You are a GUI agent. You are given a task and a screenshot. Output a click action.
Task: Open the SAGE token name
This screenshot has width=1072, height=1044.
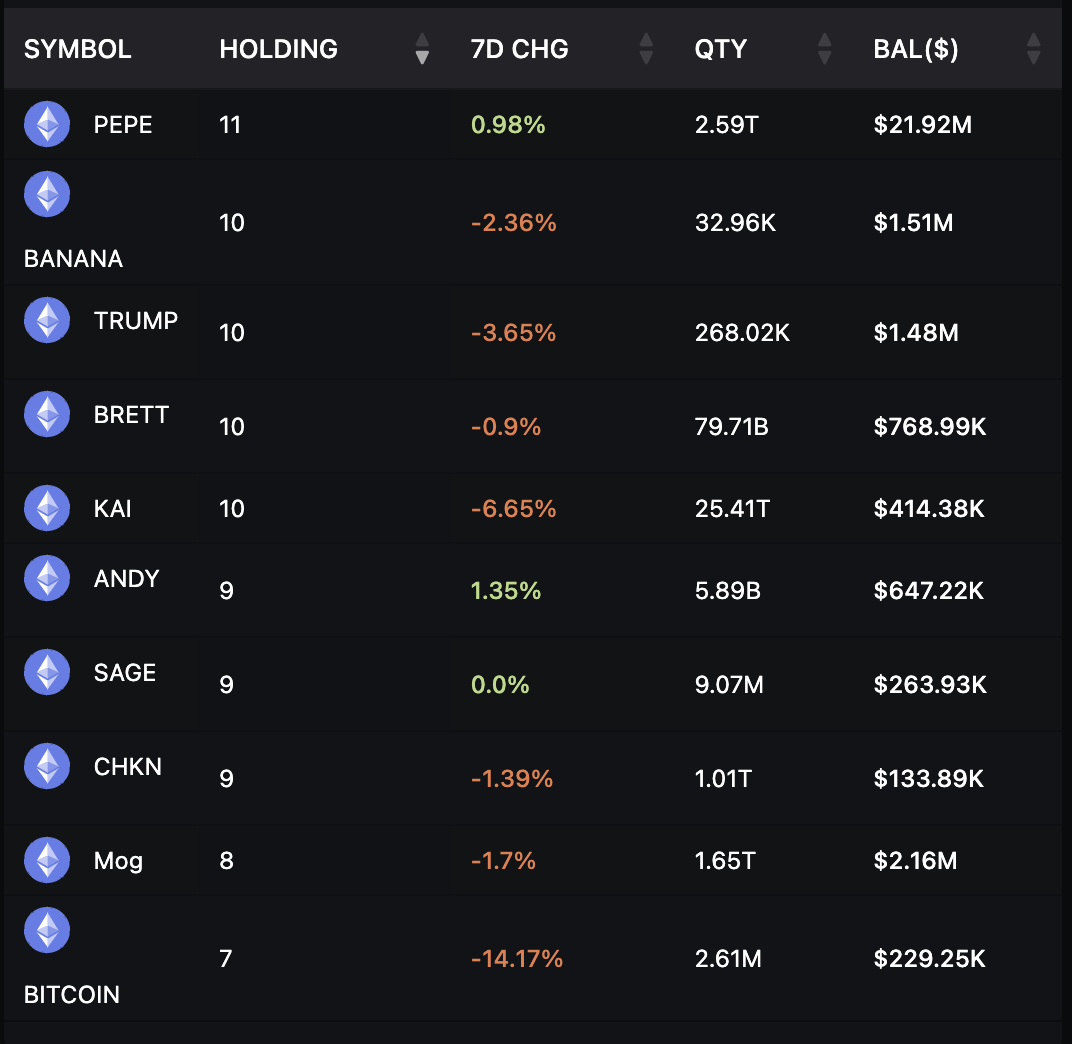coord(125,673)
